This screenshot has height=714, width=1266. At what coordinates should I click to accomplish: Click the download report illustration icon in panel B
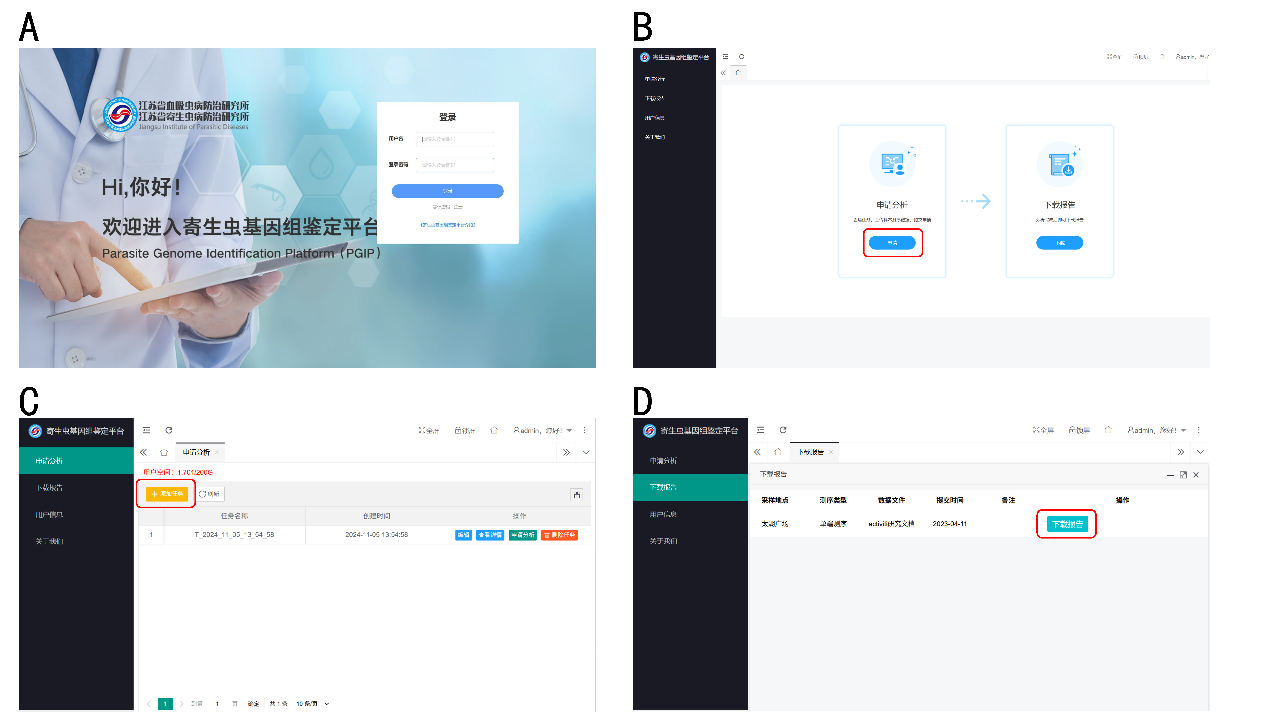(1059, 165)
